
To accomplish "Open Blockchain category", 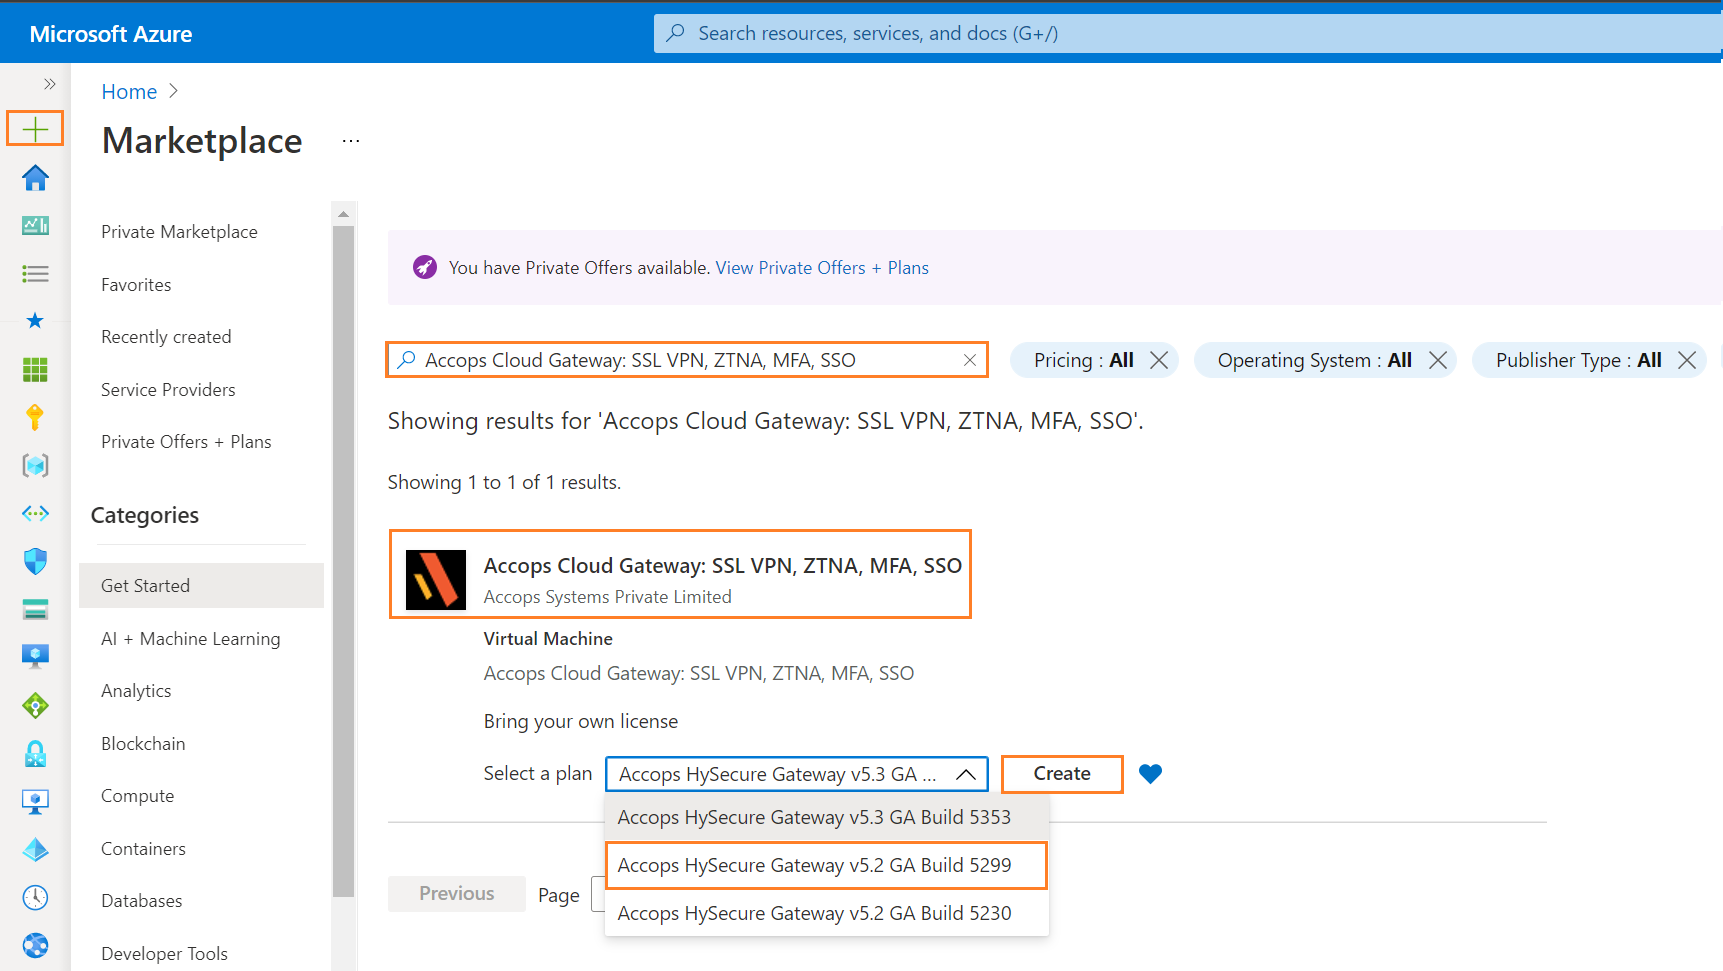I will (x=143, y=744).
